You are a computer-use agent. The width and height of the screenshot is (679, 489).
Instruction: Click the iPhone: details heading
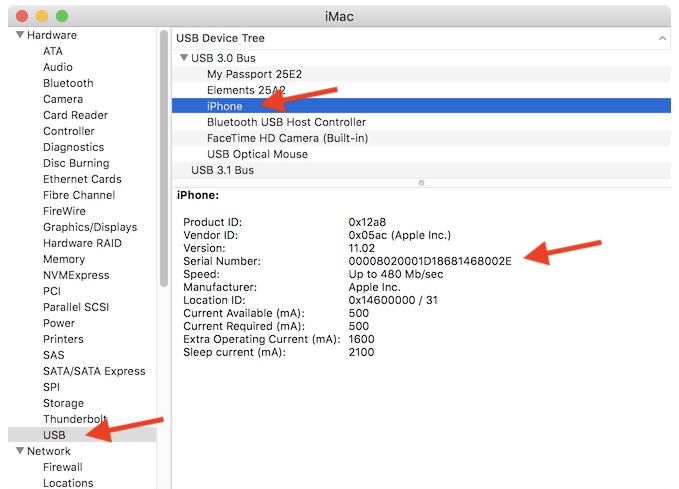(x=198, y=195)
